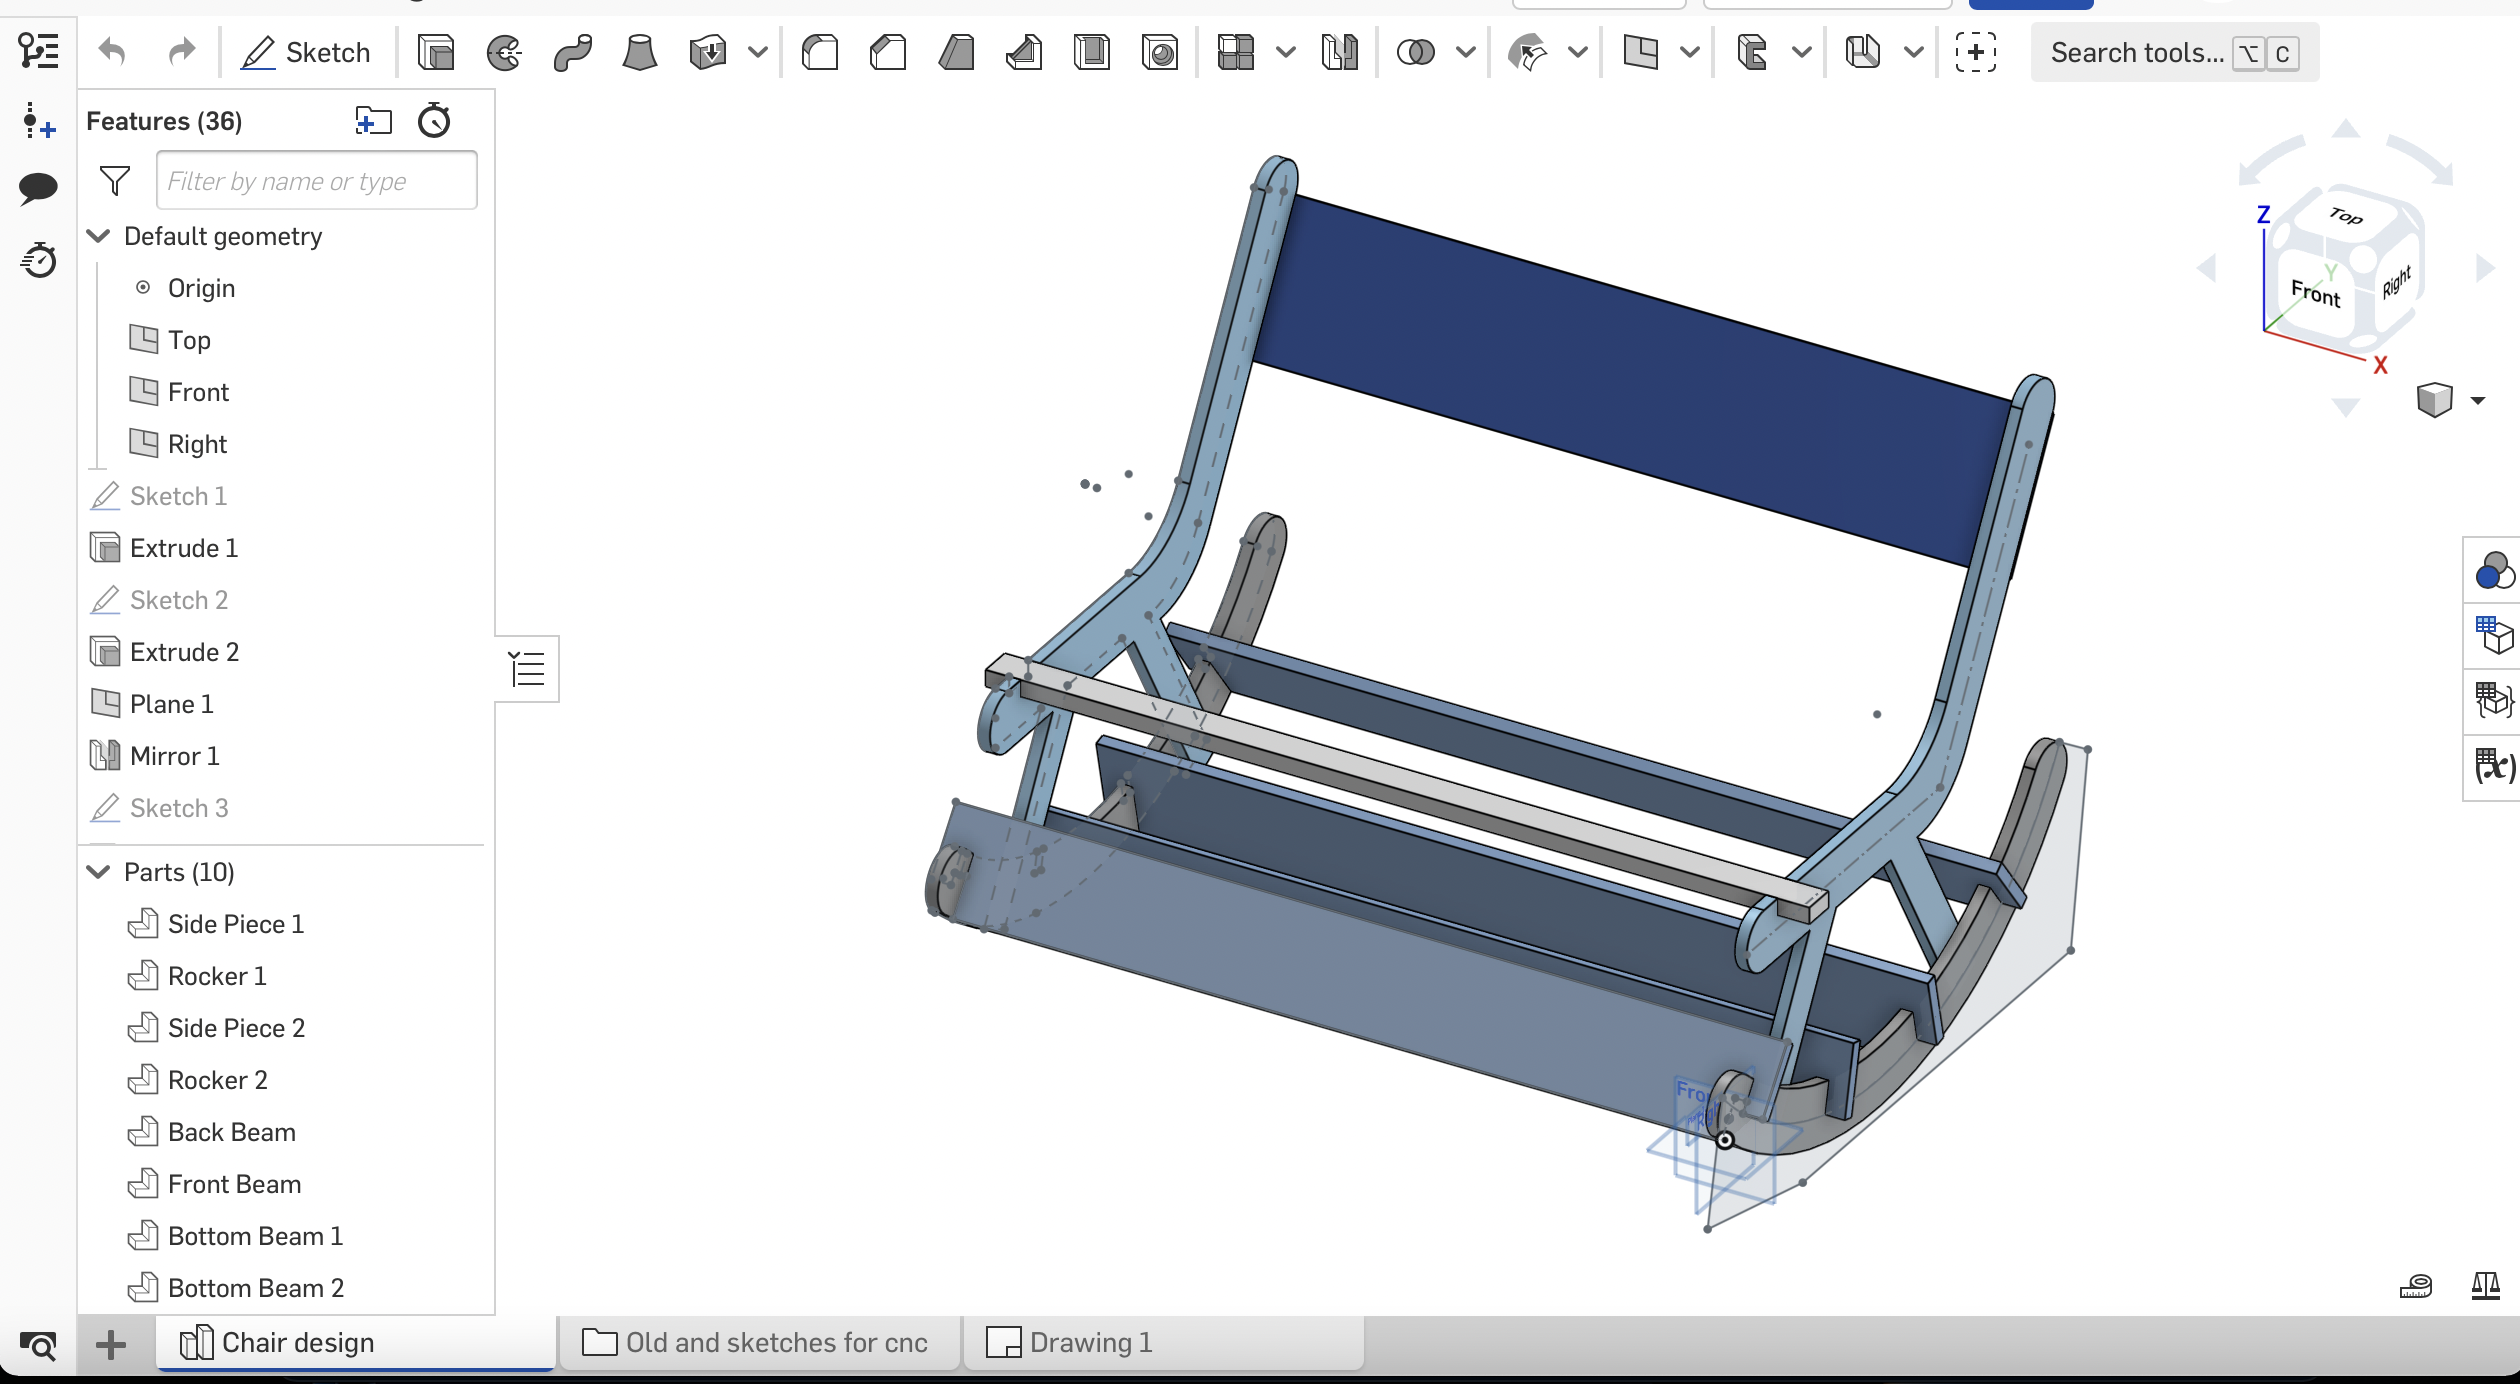The image size is (2520, 1384).
Task: Activate the Measure tool at bottom right
Action: tap(2418, 1287)
